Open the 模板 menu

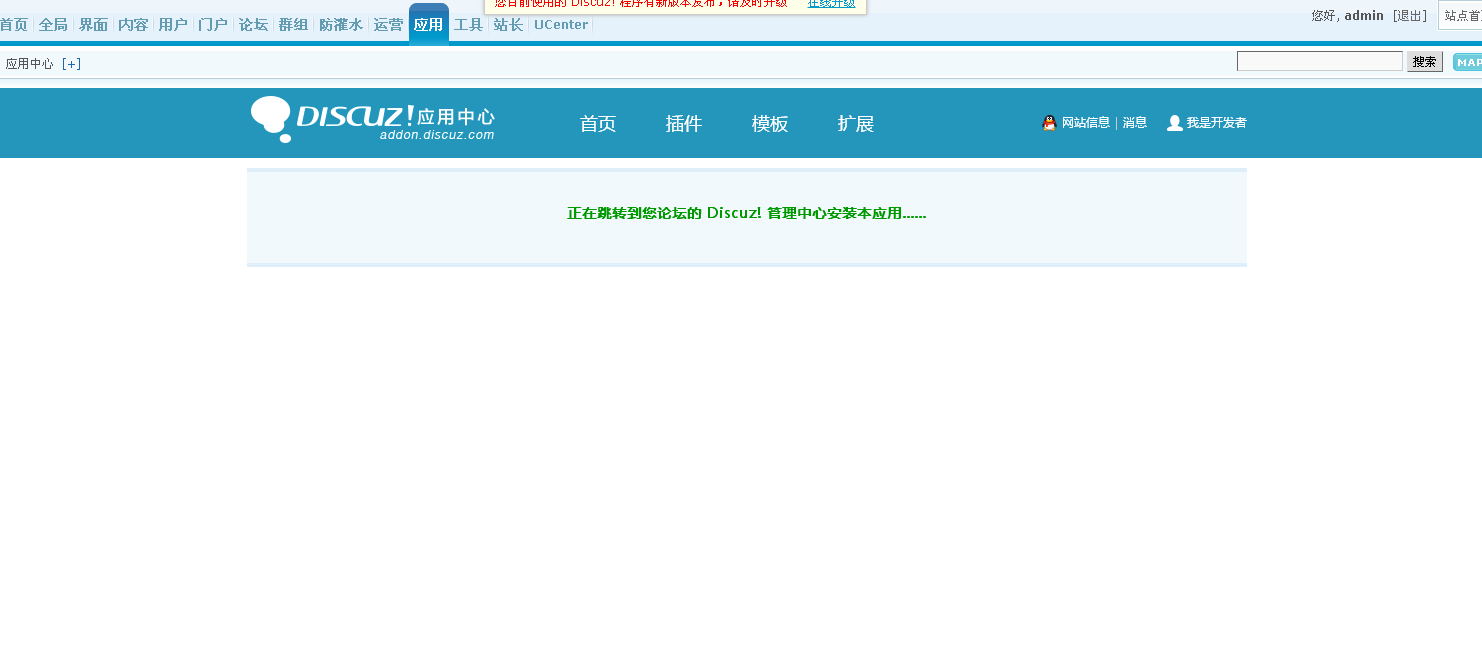tap(770, 124)
